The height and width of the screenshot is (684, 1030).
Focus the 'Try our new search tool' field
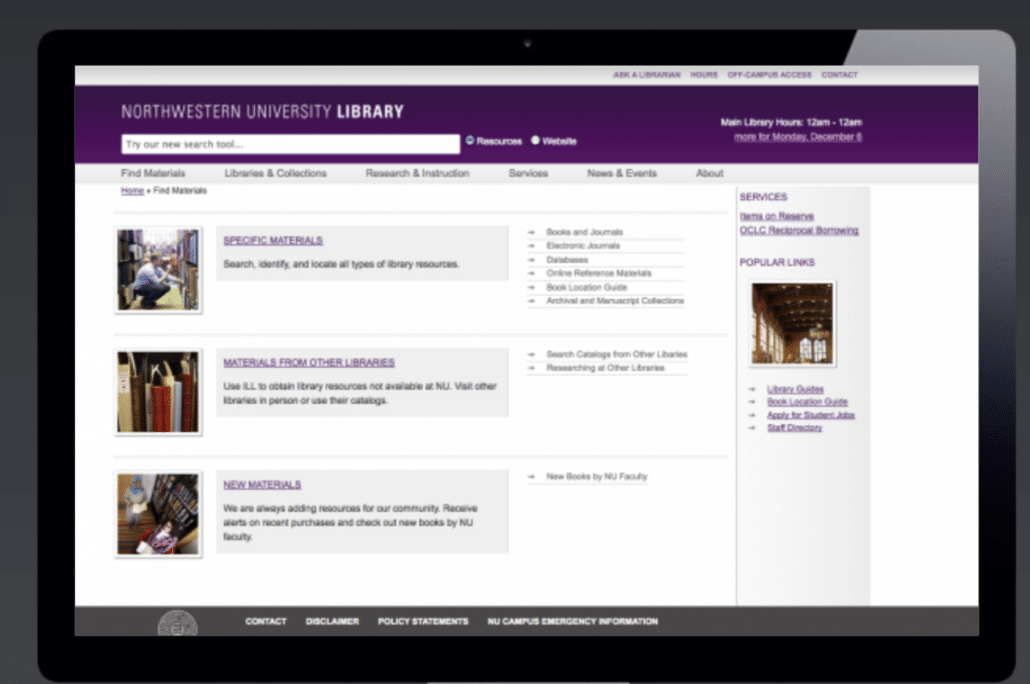(x=290, y=144)
